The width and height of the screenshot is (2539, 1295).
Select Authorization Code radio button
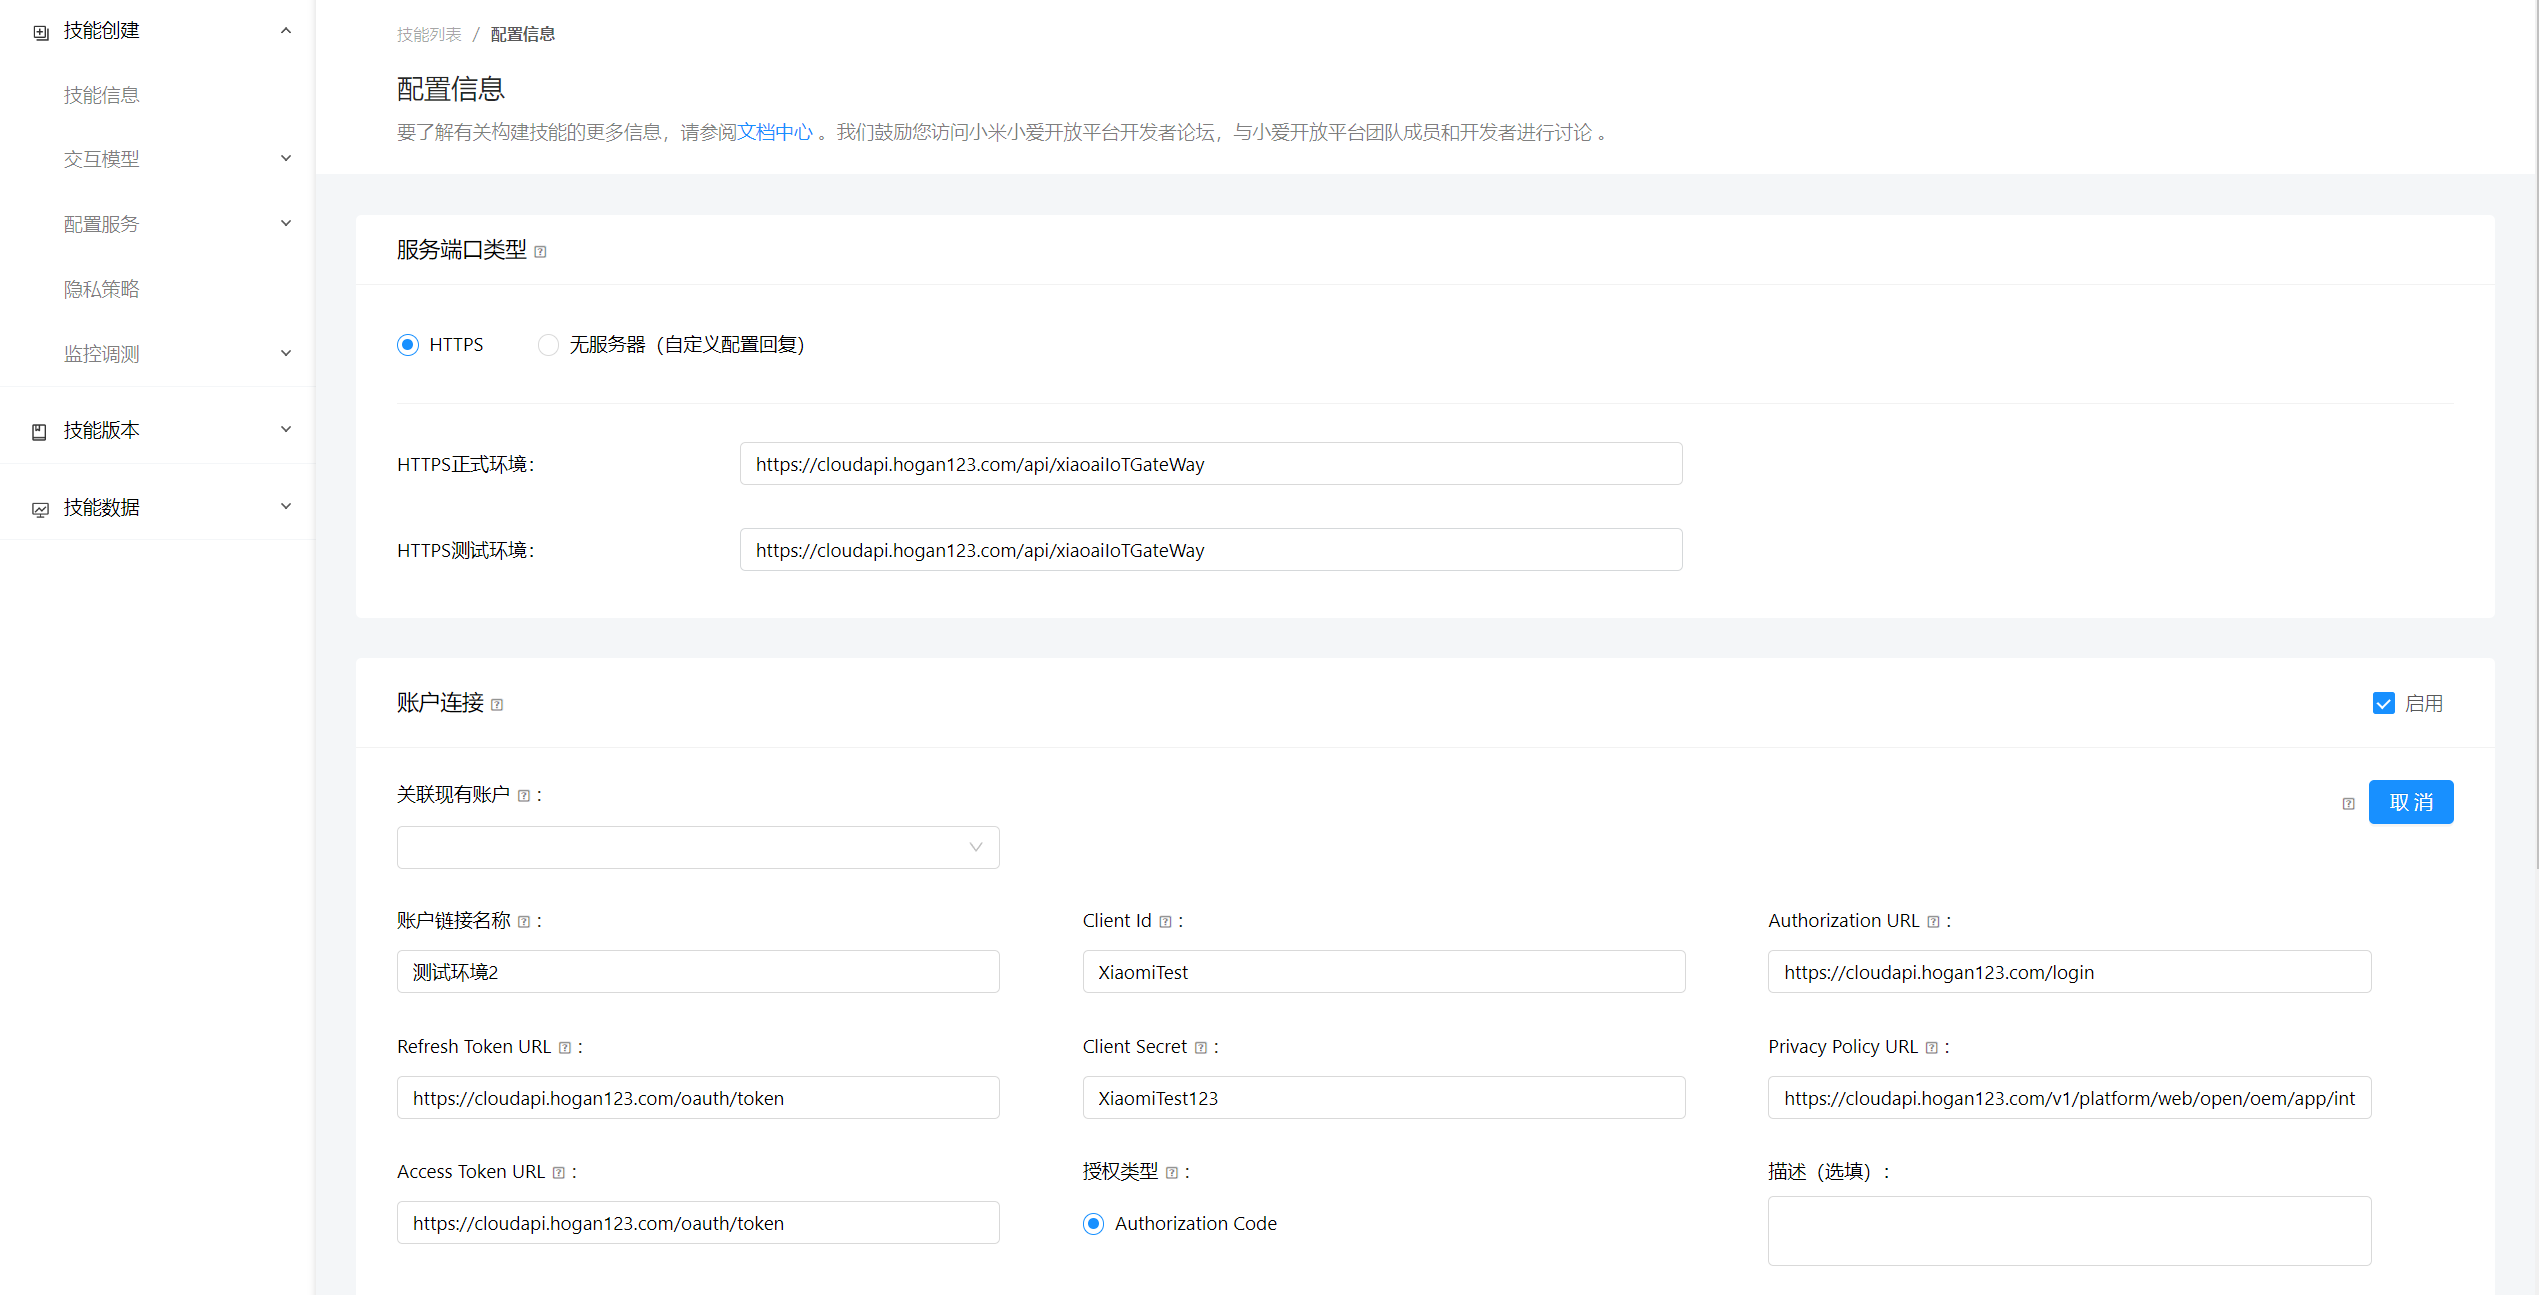tap(1094, 1224)
